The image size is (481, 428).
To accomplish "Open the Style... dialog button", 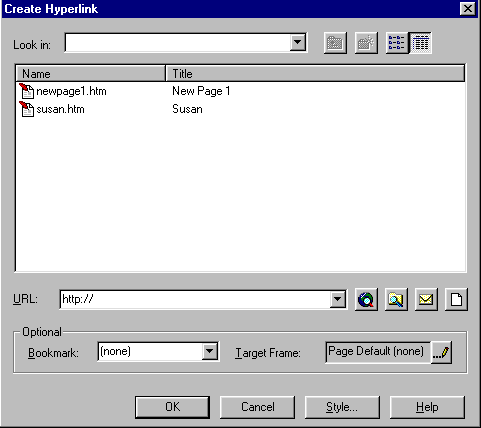I will tap(342, 407).
